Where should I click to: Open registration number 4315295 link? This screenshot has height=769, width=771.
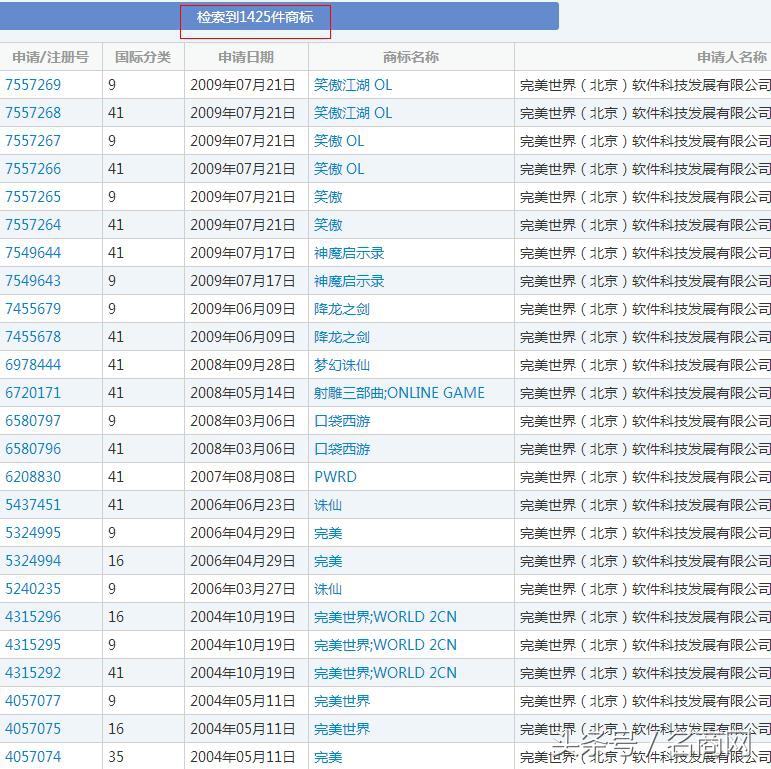click(33, 646)
